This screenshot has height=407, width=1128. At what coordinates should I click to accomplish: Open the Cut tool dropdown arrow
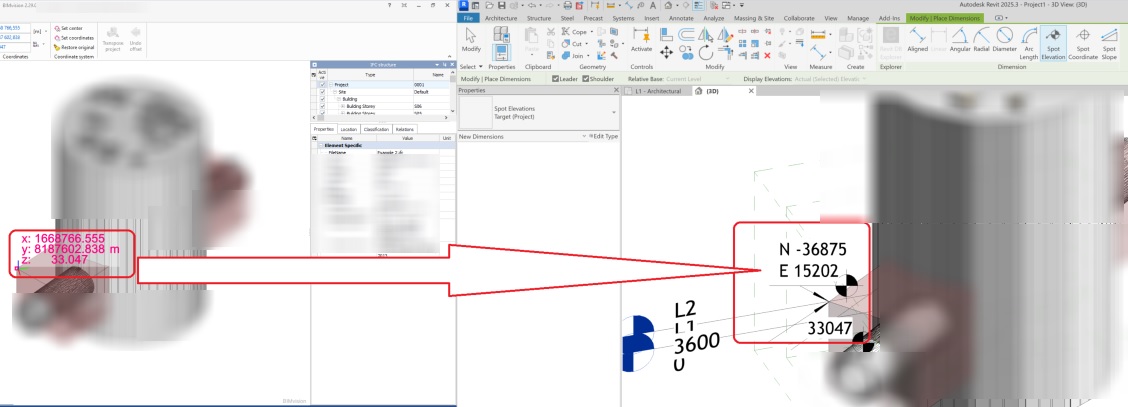click(x=587, y=44)
